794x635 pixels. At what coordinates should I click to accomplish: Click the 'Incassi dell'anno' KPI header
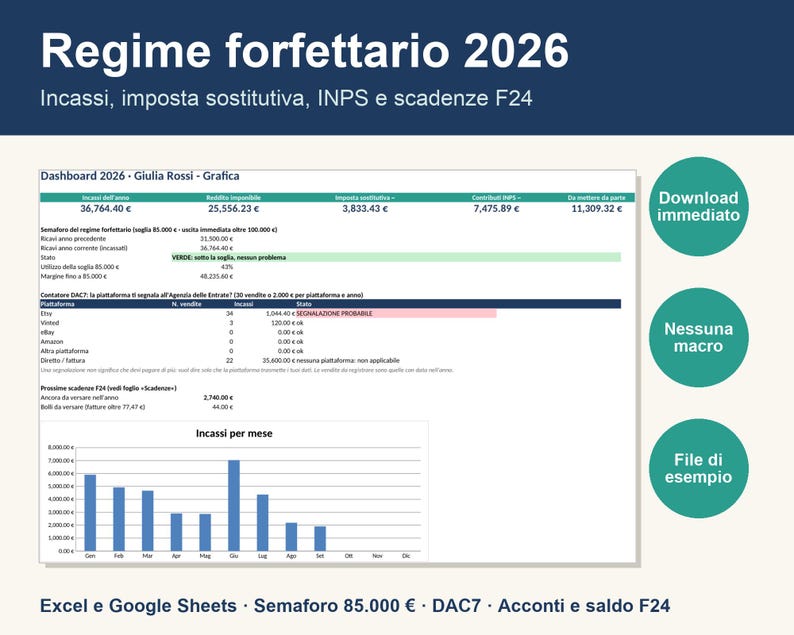pyautogui.click(x=105, y=197)
